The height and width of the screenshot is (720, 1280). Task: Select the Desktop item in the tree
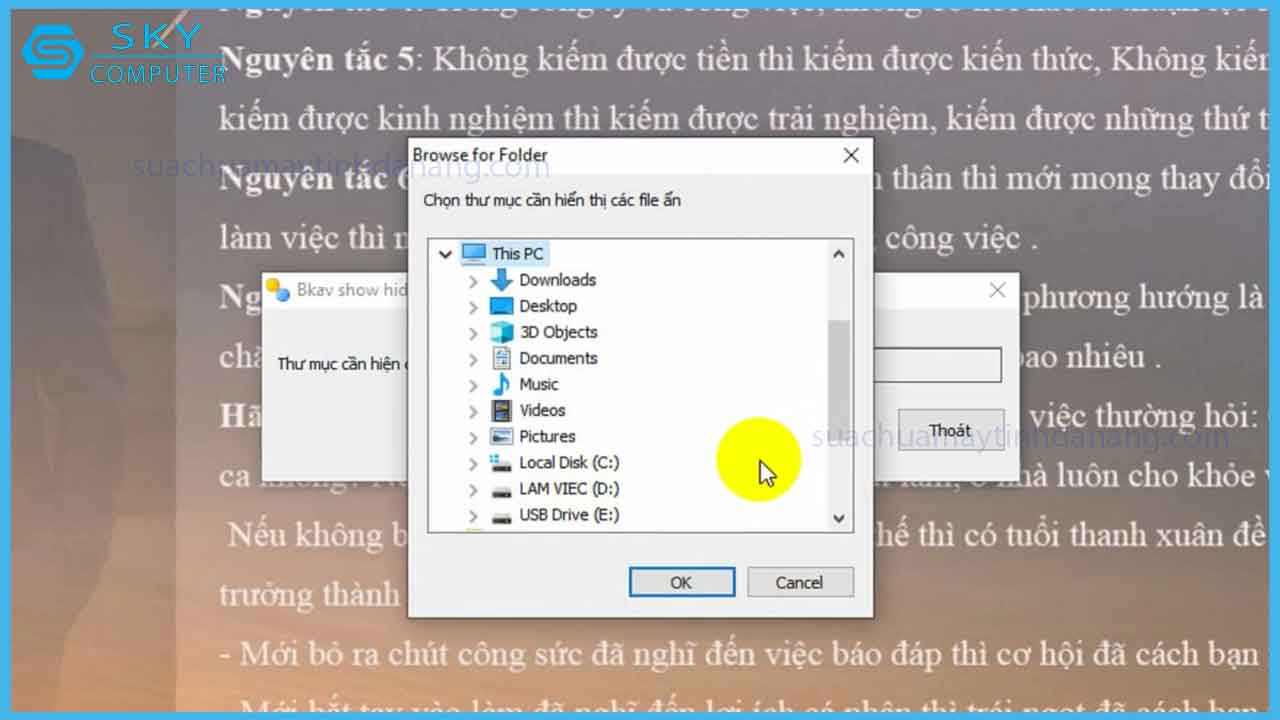point(548,306)
